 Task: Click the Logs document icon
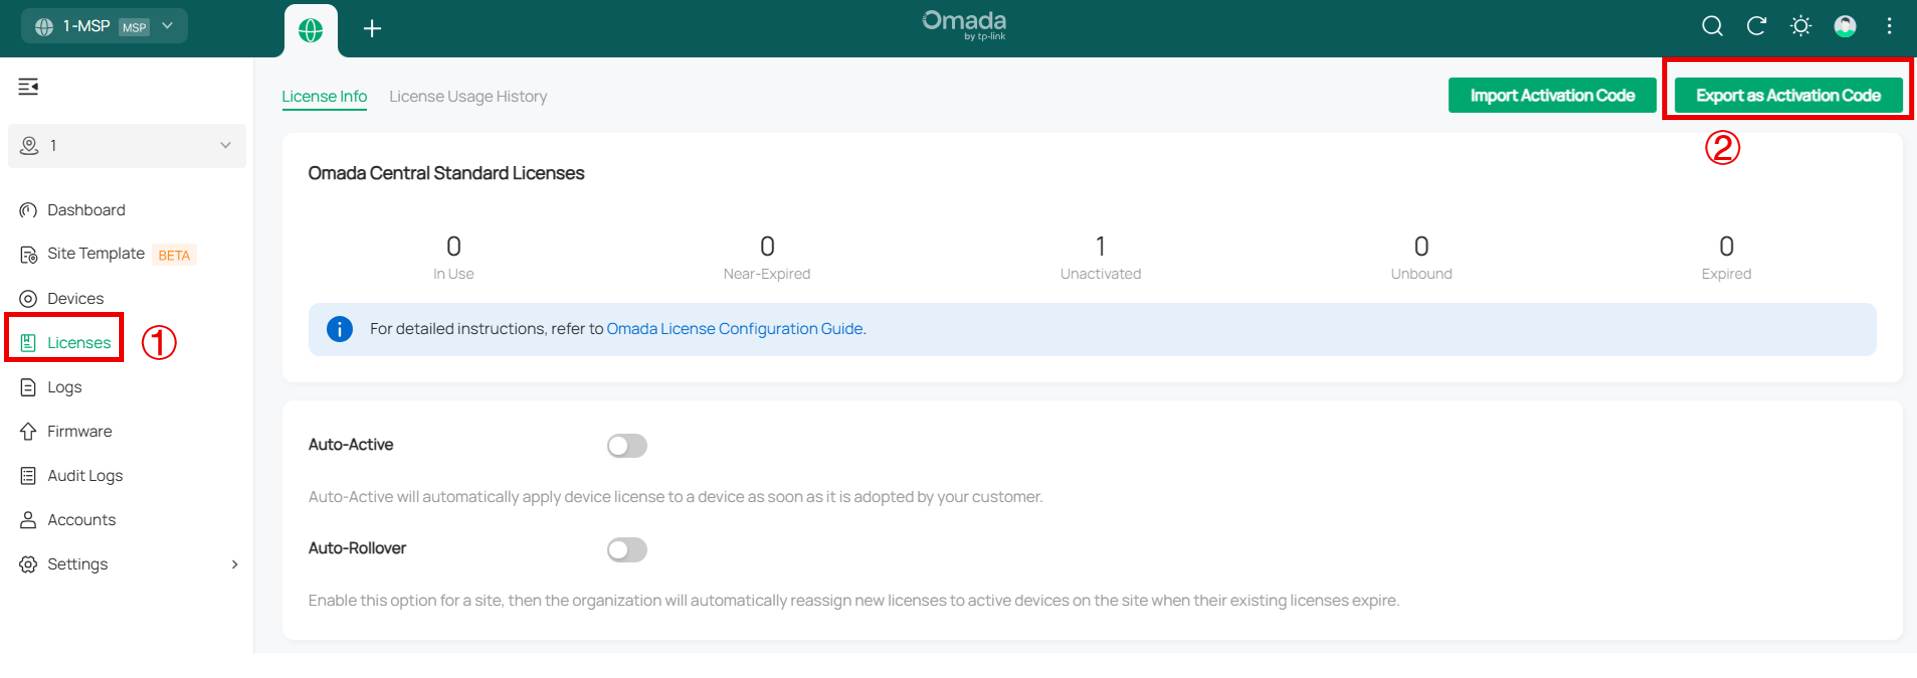point(28,387)
